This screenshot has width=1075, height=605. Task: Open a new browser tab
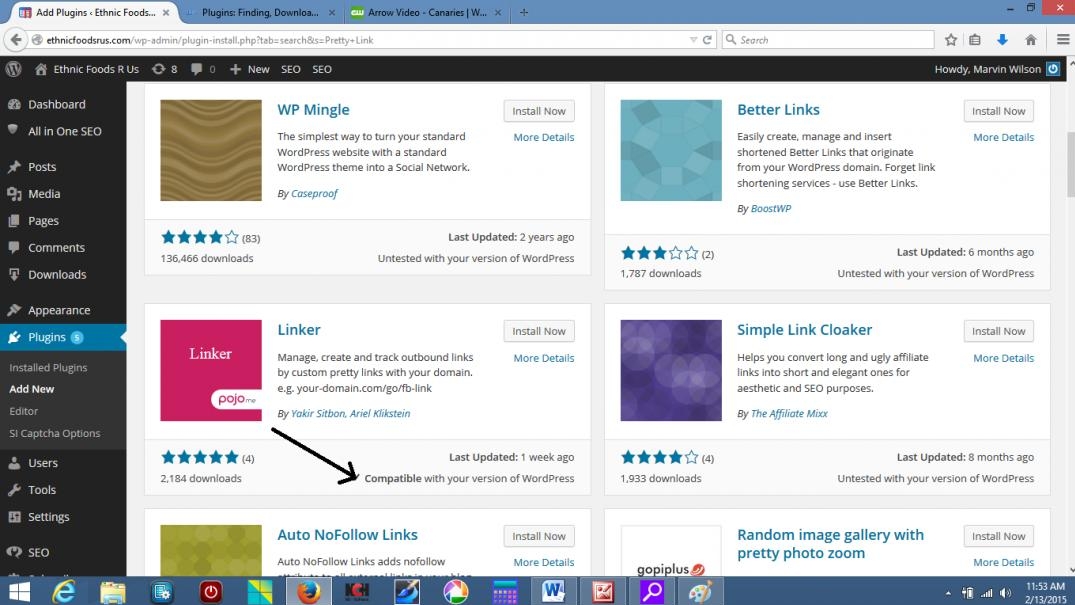(524, 12)
